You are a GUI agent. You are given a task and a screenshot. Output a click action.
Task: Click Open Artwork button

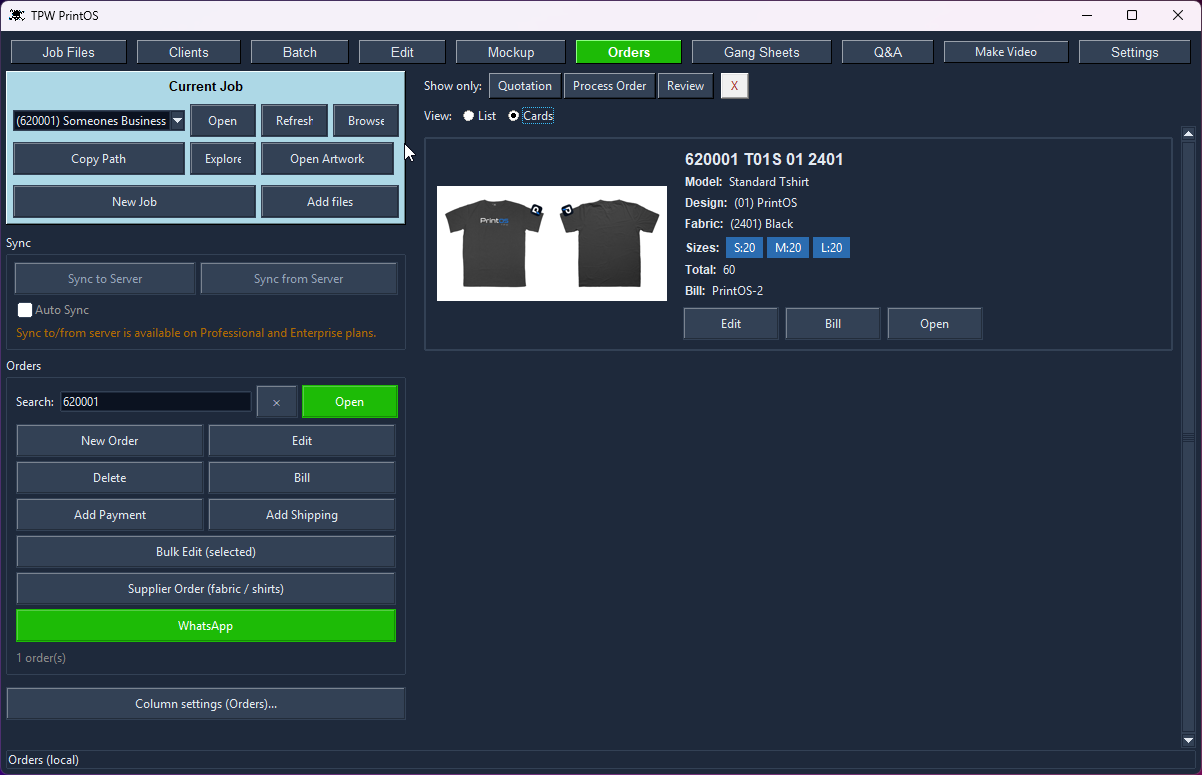click(x=328, y=159)
